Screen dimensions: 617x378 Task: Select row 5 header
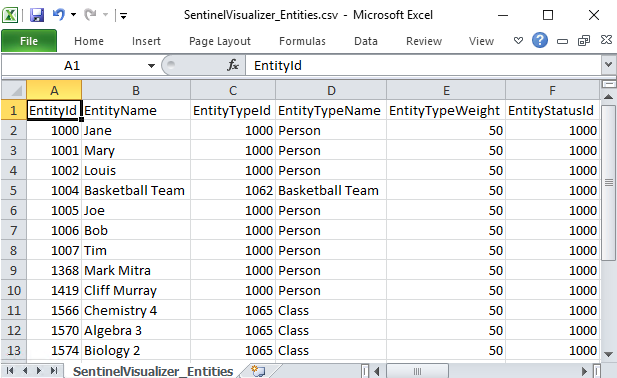13,190
